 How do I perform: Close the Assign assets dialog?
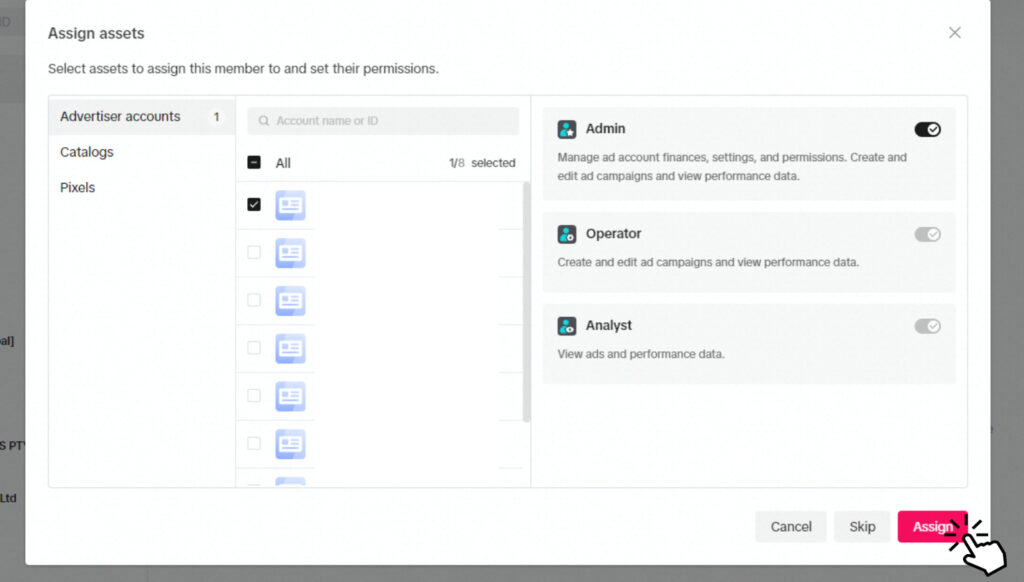click(x=954, y=33)
